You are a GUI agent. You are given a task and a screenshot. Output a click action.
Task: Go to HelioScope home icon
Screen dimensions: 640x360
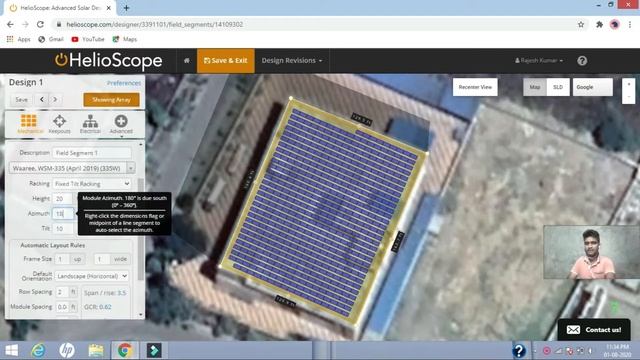tap(187, 60)
